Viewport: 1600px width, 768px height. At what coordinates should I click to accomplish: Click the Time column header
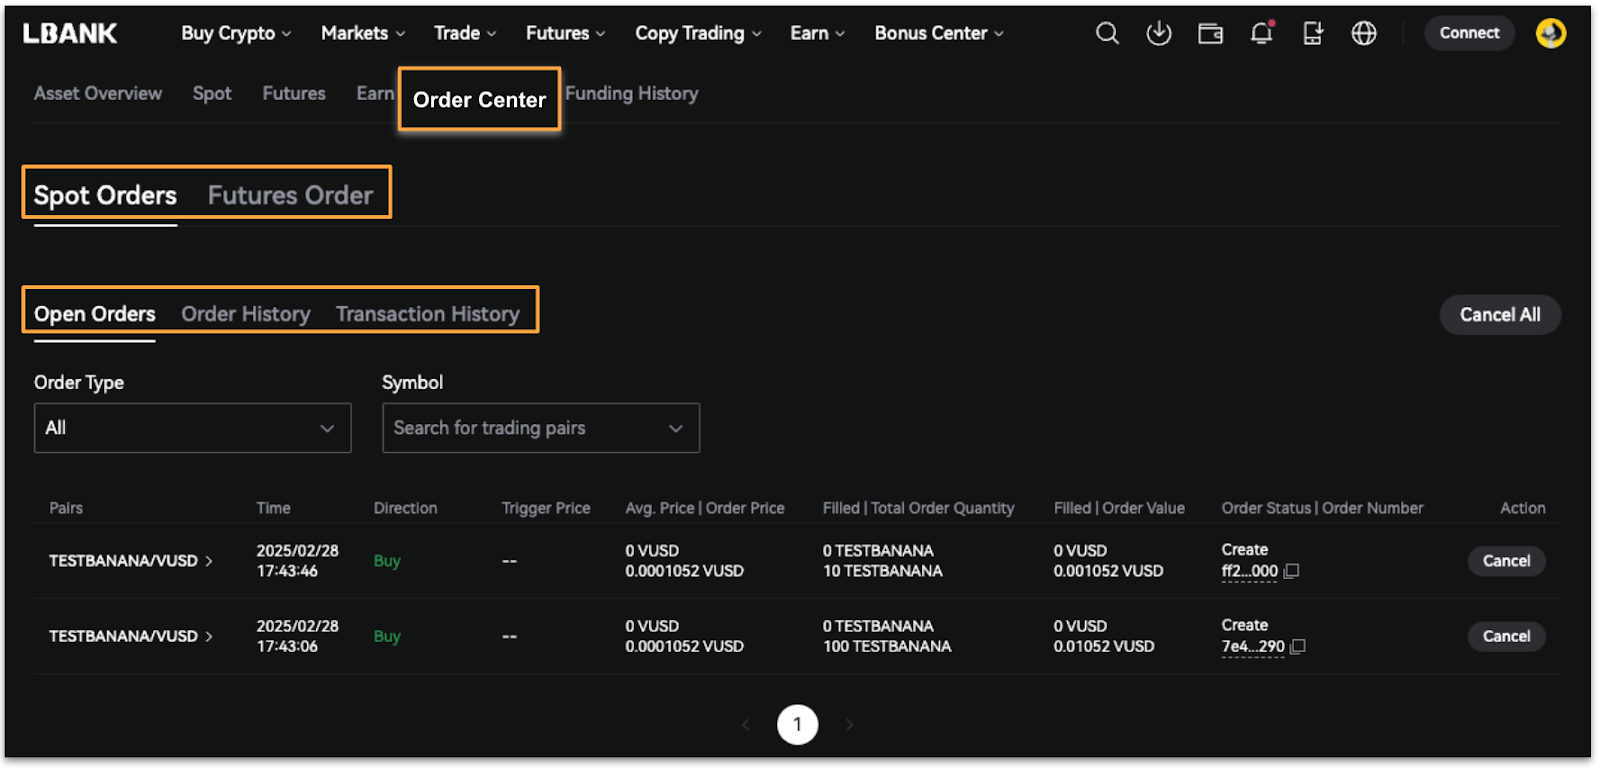pyautogui.click(x=273, y=508)
